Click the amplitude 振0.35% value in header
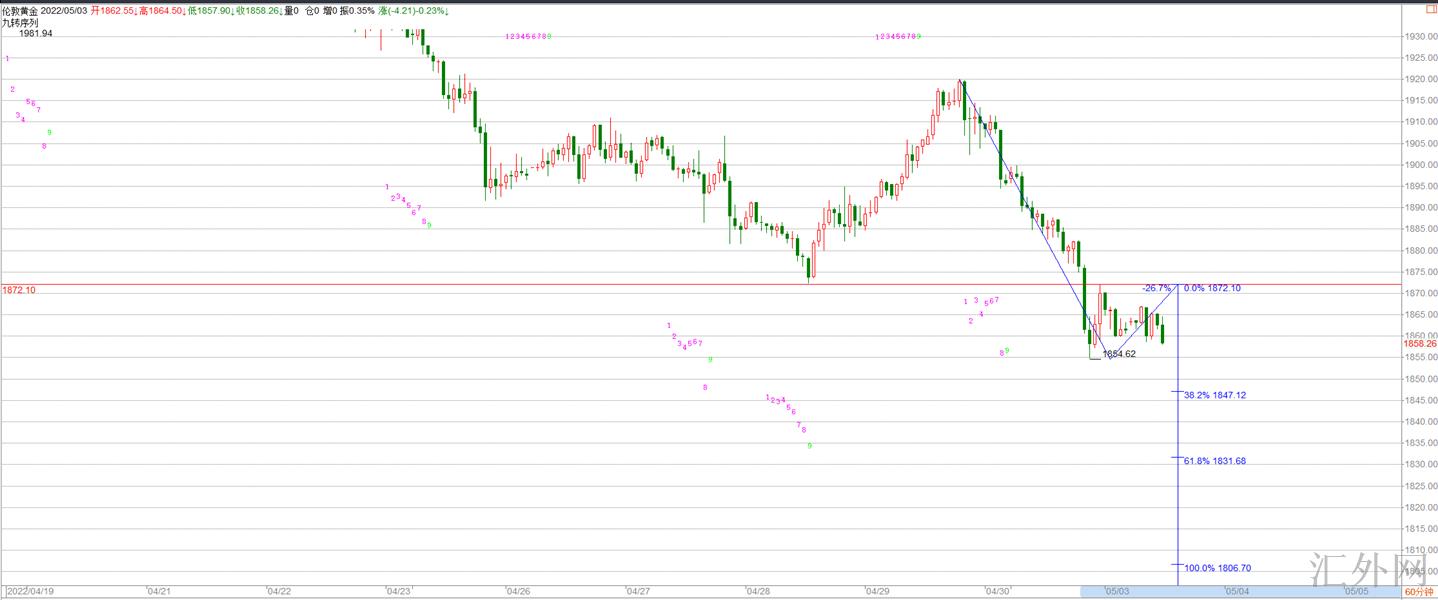Viewport: 1438px width, 600px height. (x=355, y=10)
